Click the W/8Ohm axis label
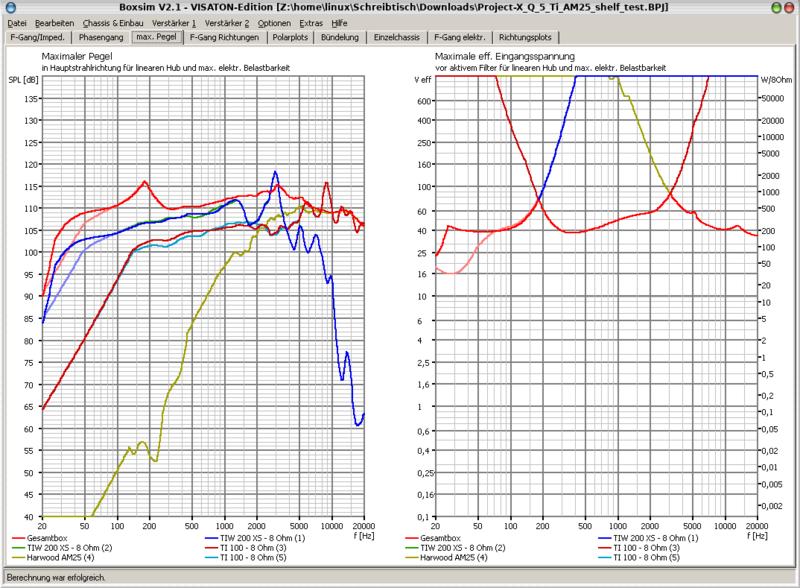The height and width of the screenshot is (588, 800). coord(776,80)
